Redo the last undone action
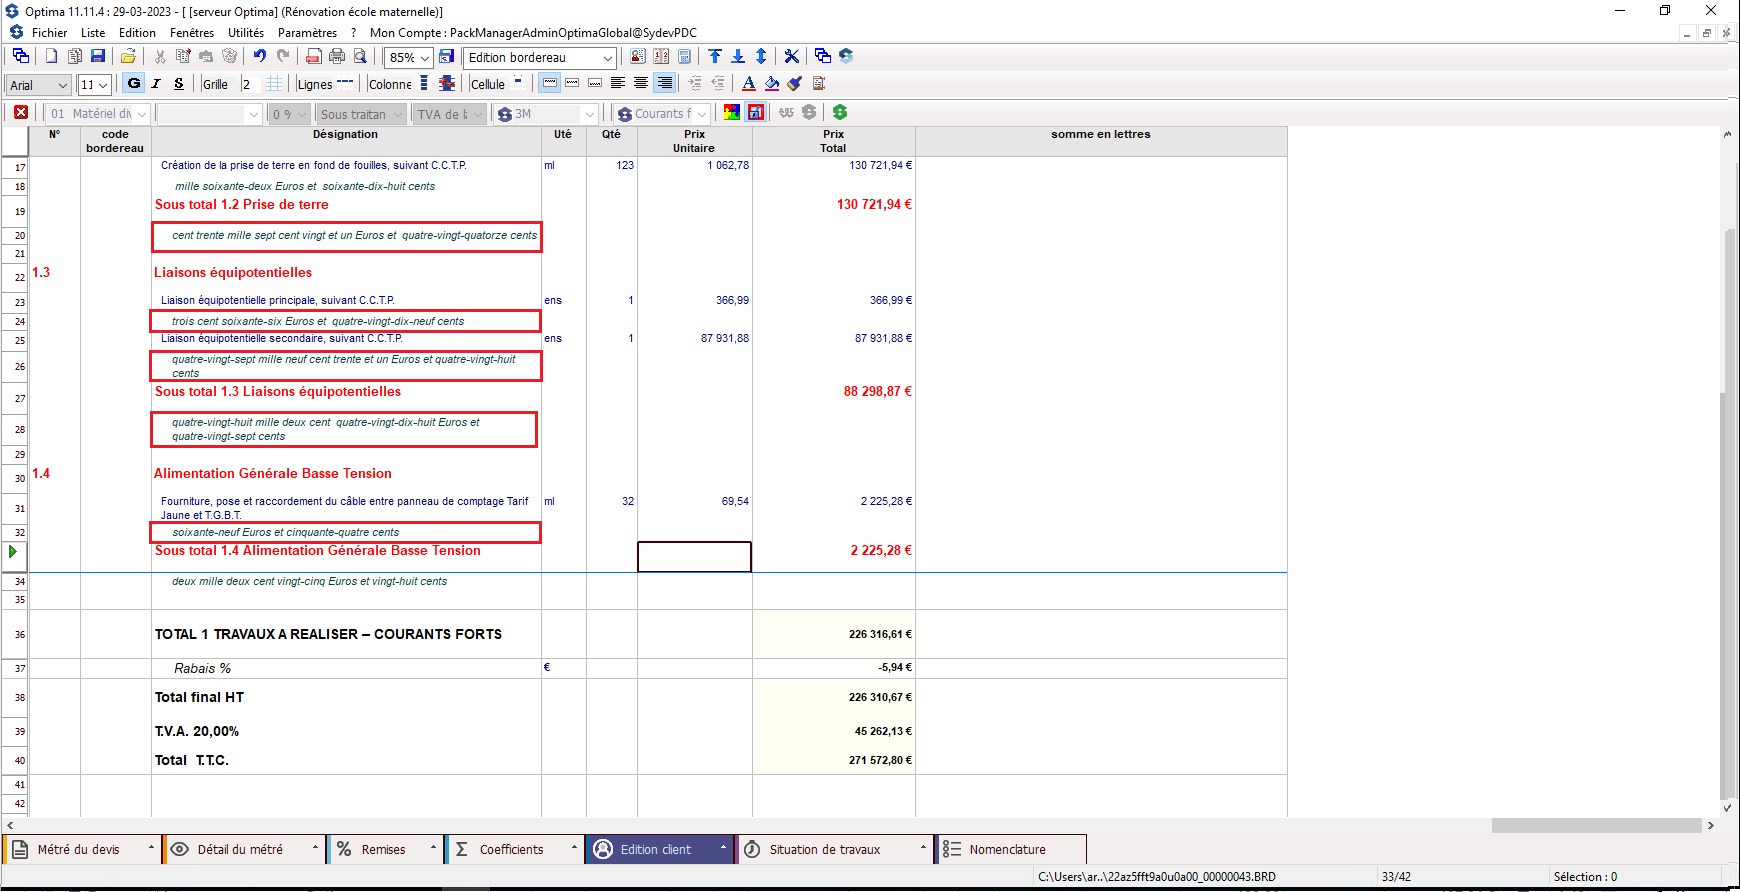Image resolution: width=1740 pixels, height=892 pixels. pyautogui.click(x=283, y=56)
